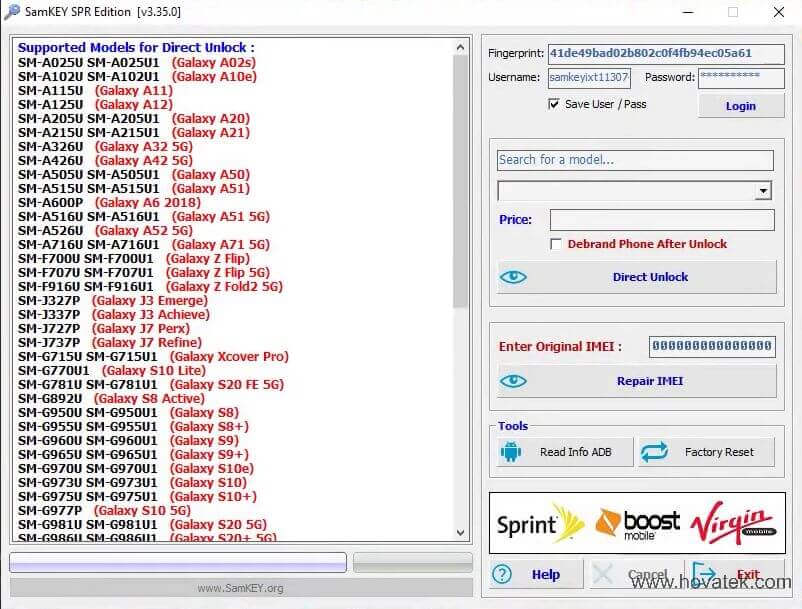The height and width of the screenshot is (609, 802).
Task: Click the Factory Reset button
Action: 707,452
